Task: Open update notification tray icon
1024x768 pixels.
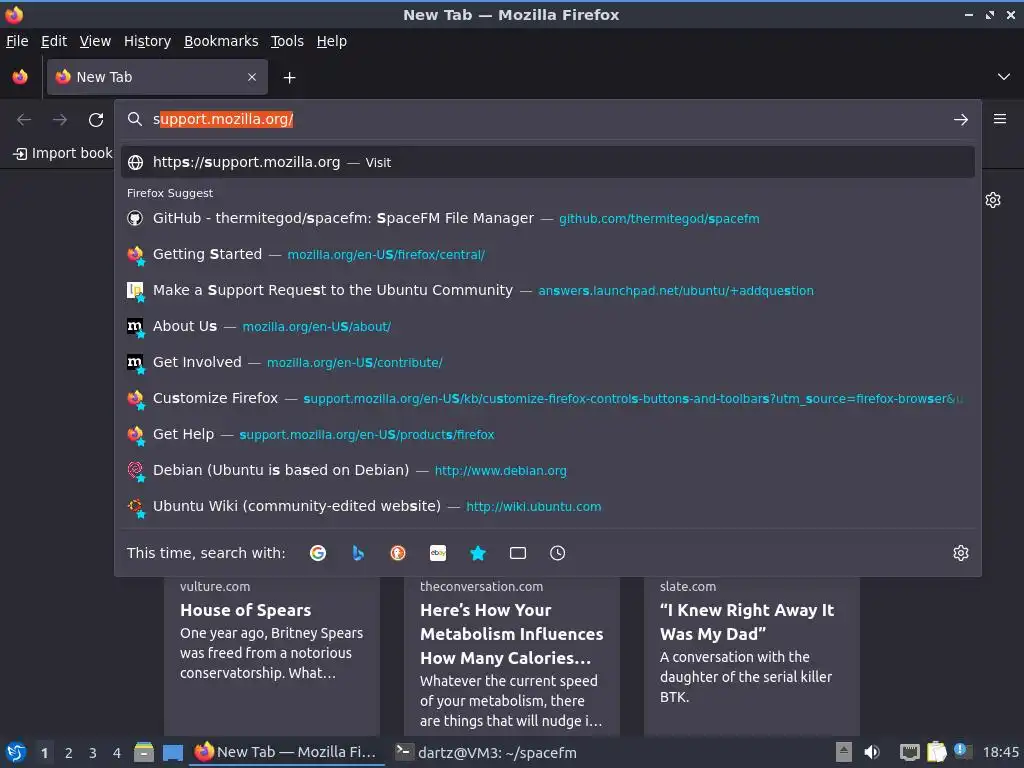Action: click(x=962, y=751)
